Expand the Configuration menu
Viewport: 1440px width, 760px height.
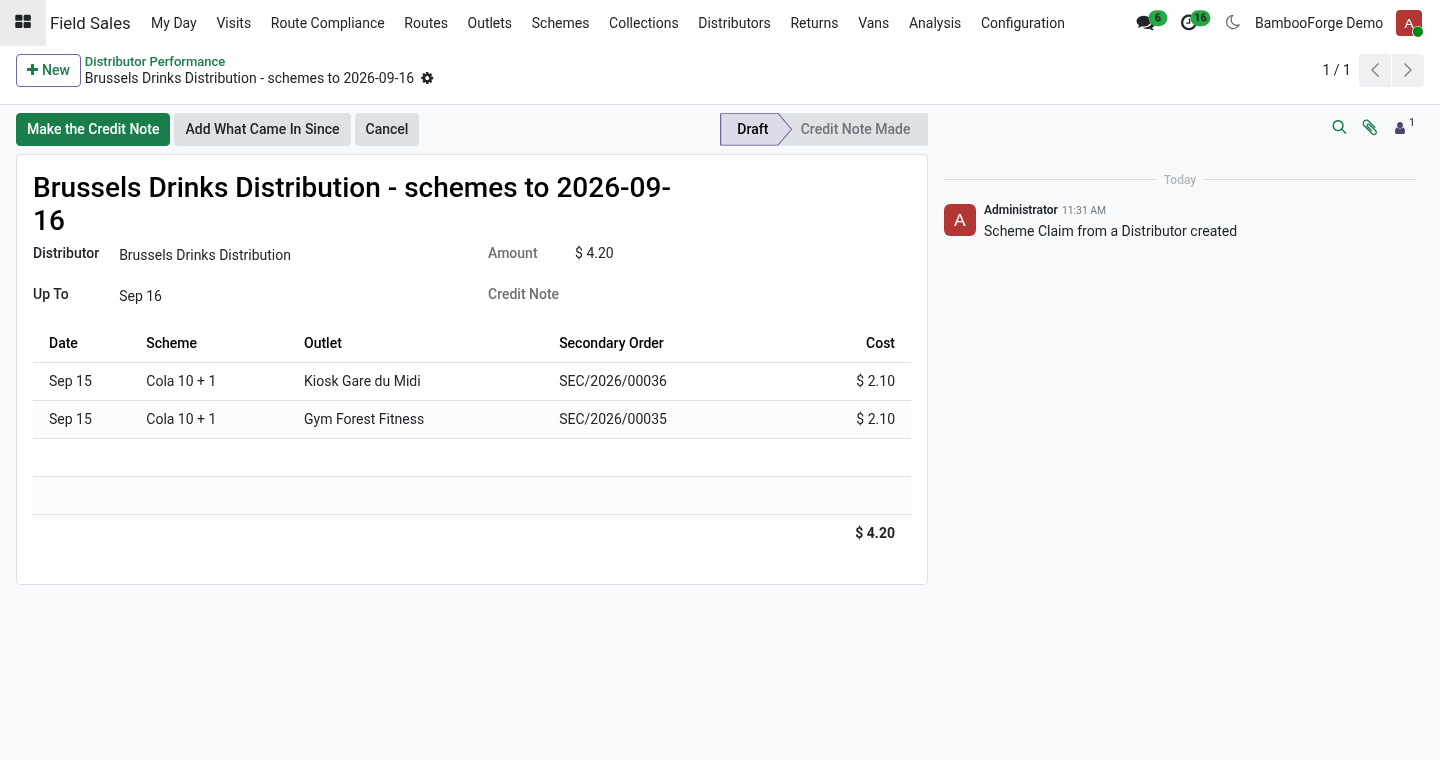[1023, 23]
